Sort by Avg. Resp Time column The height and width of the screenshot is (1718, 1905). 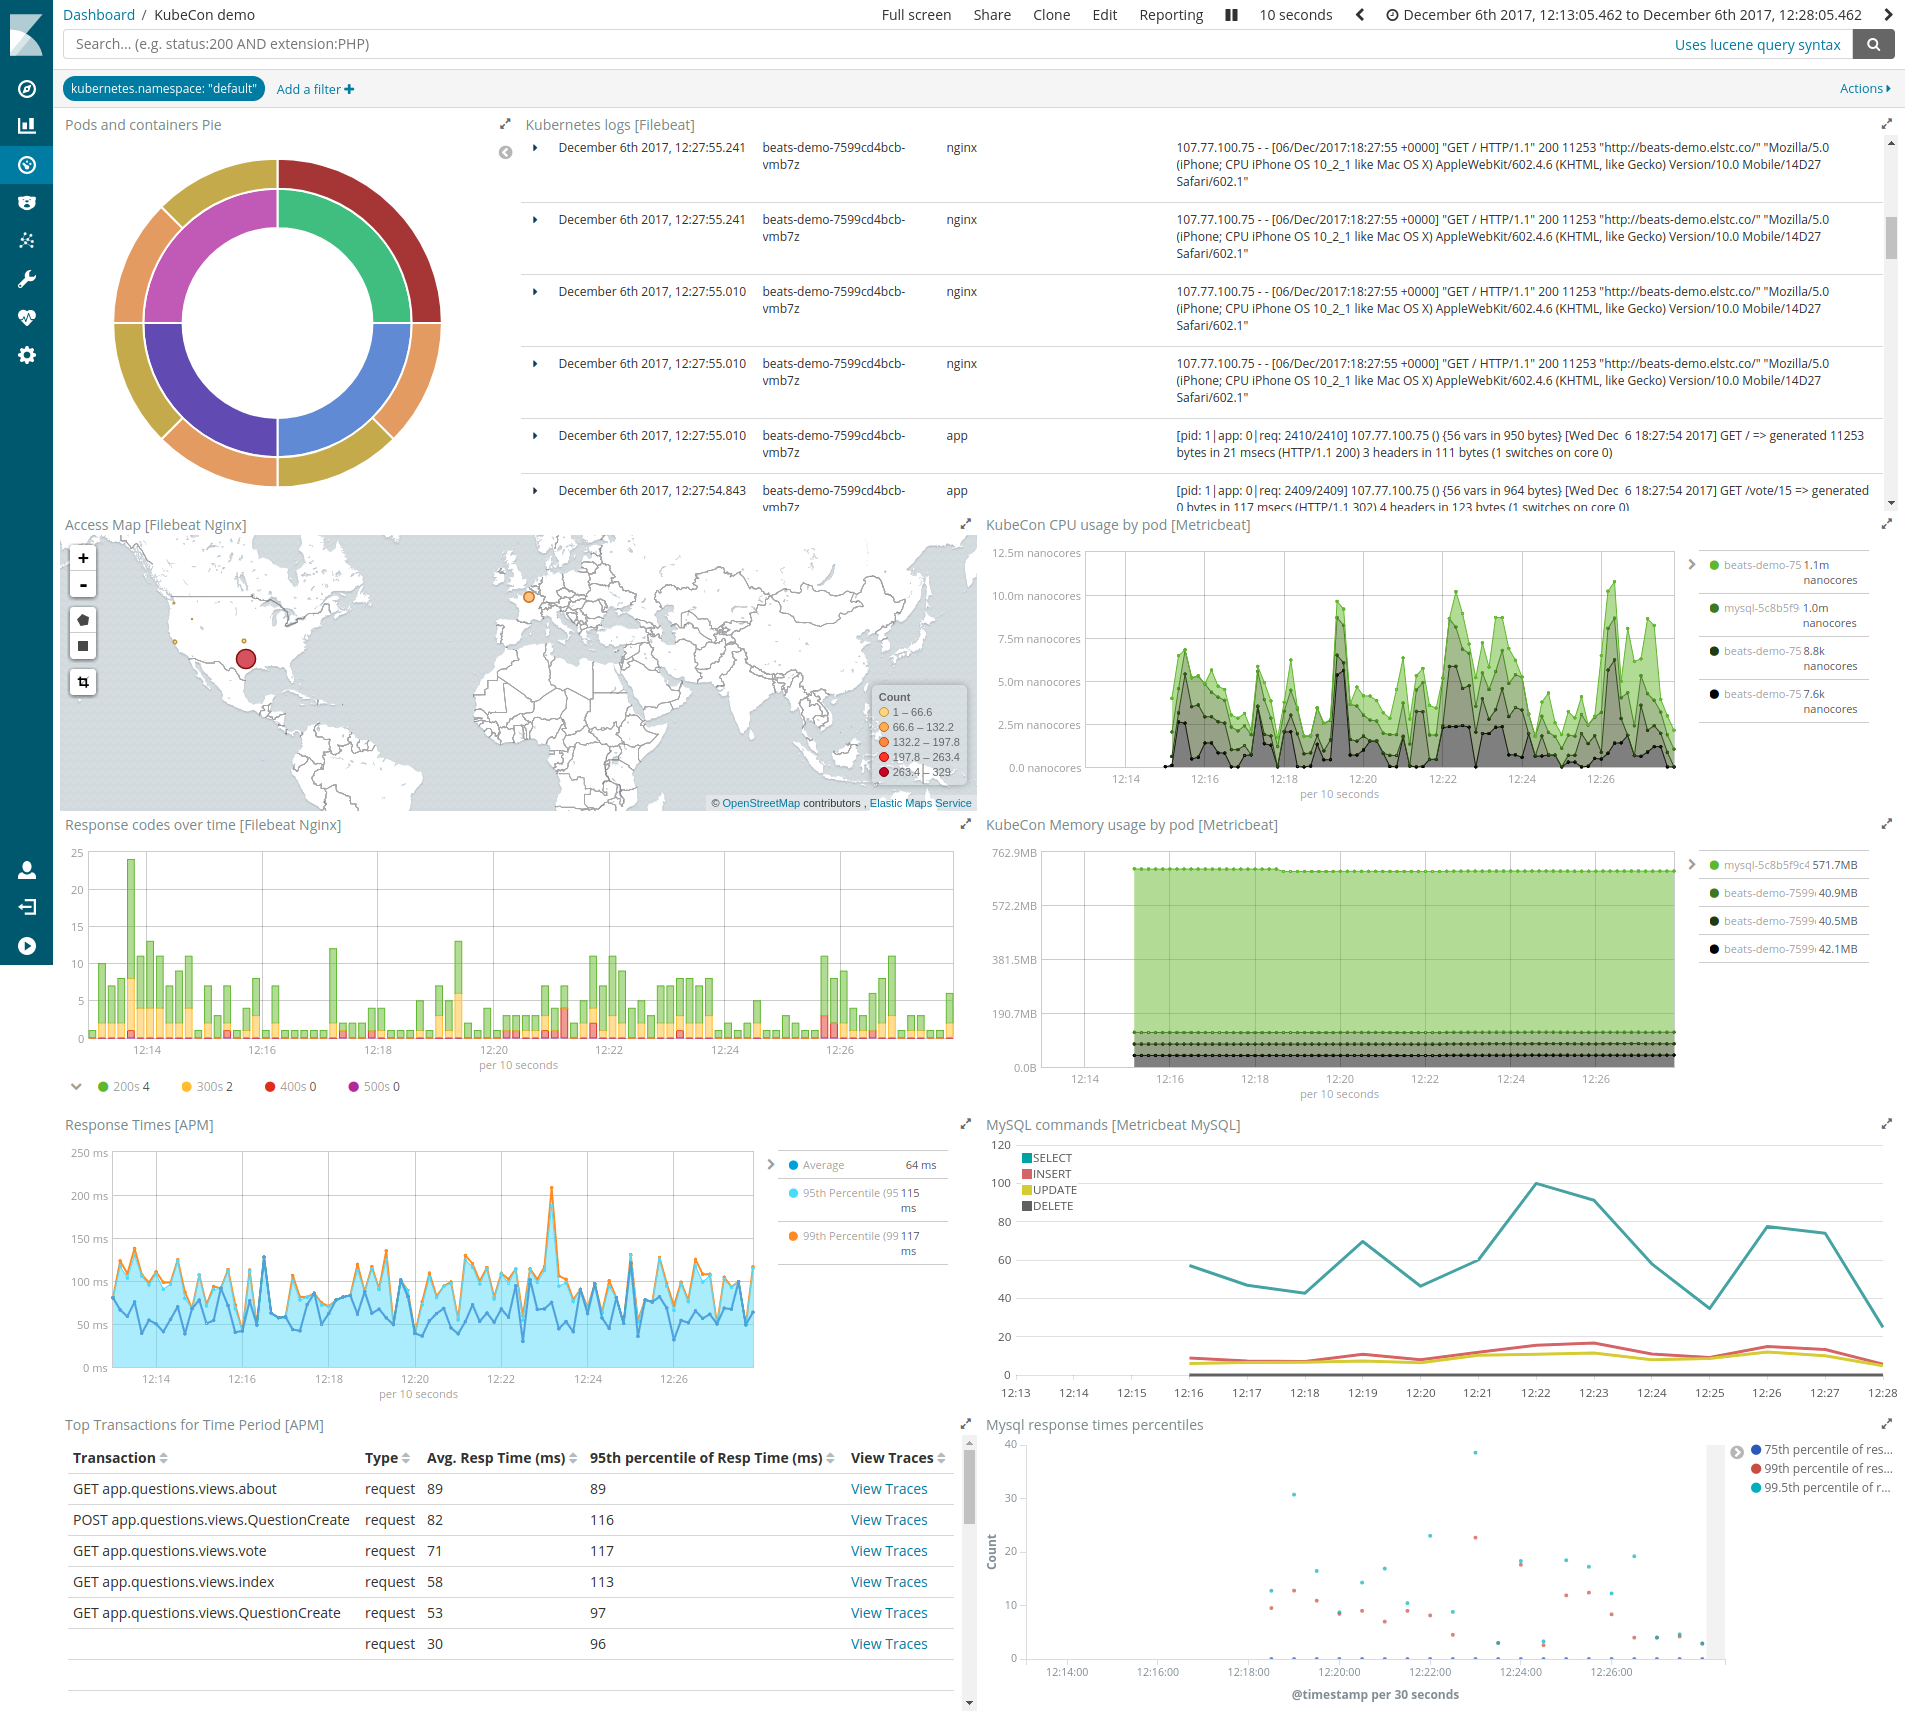(502, 1458)
